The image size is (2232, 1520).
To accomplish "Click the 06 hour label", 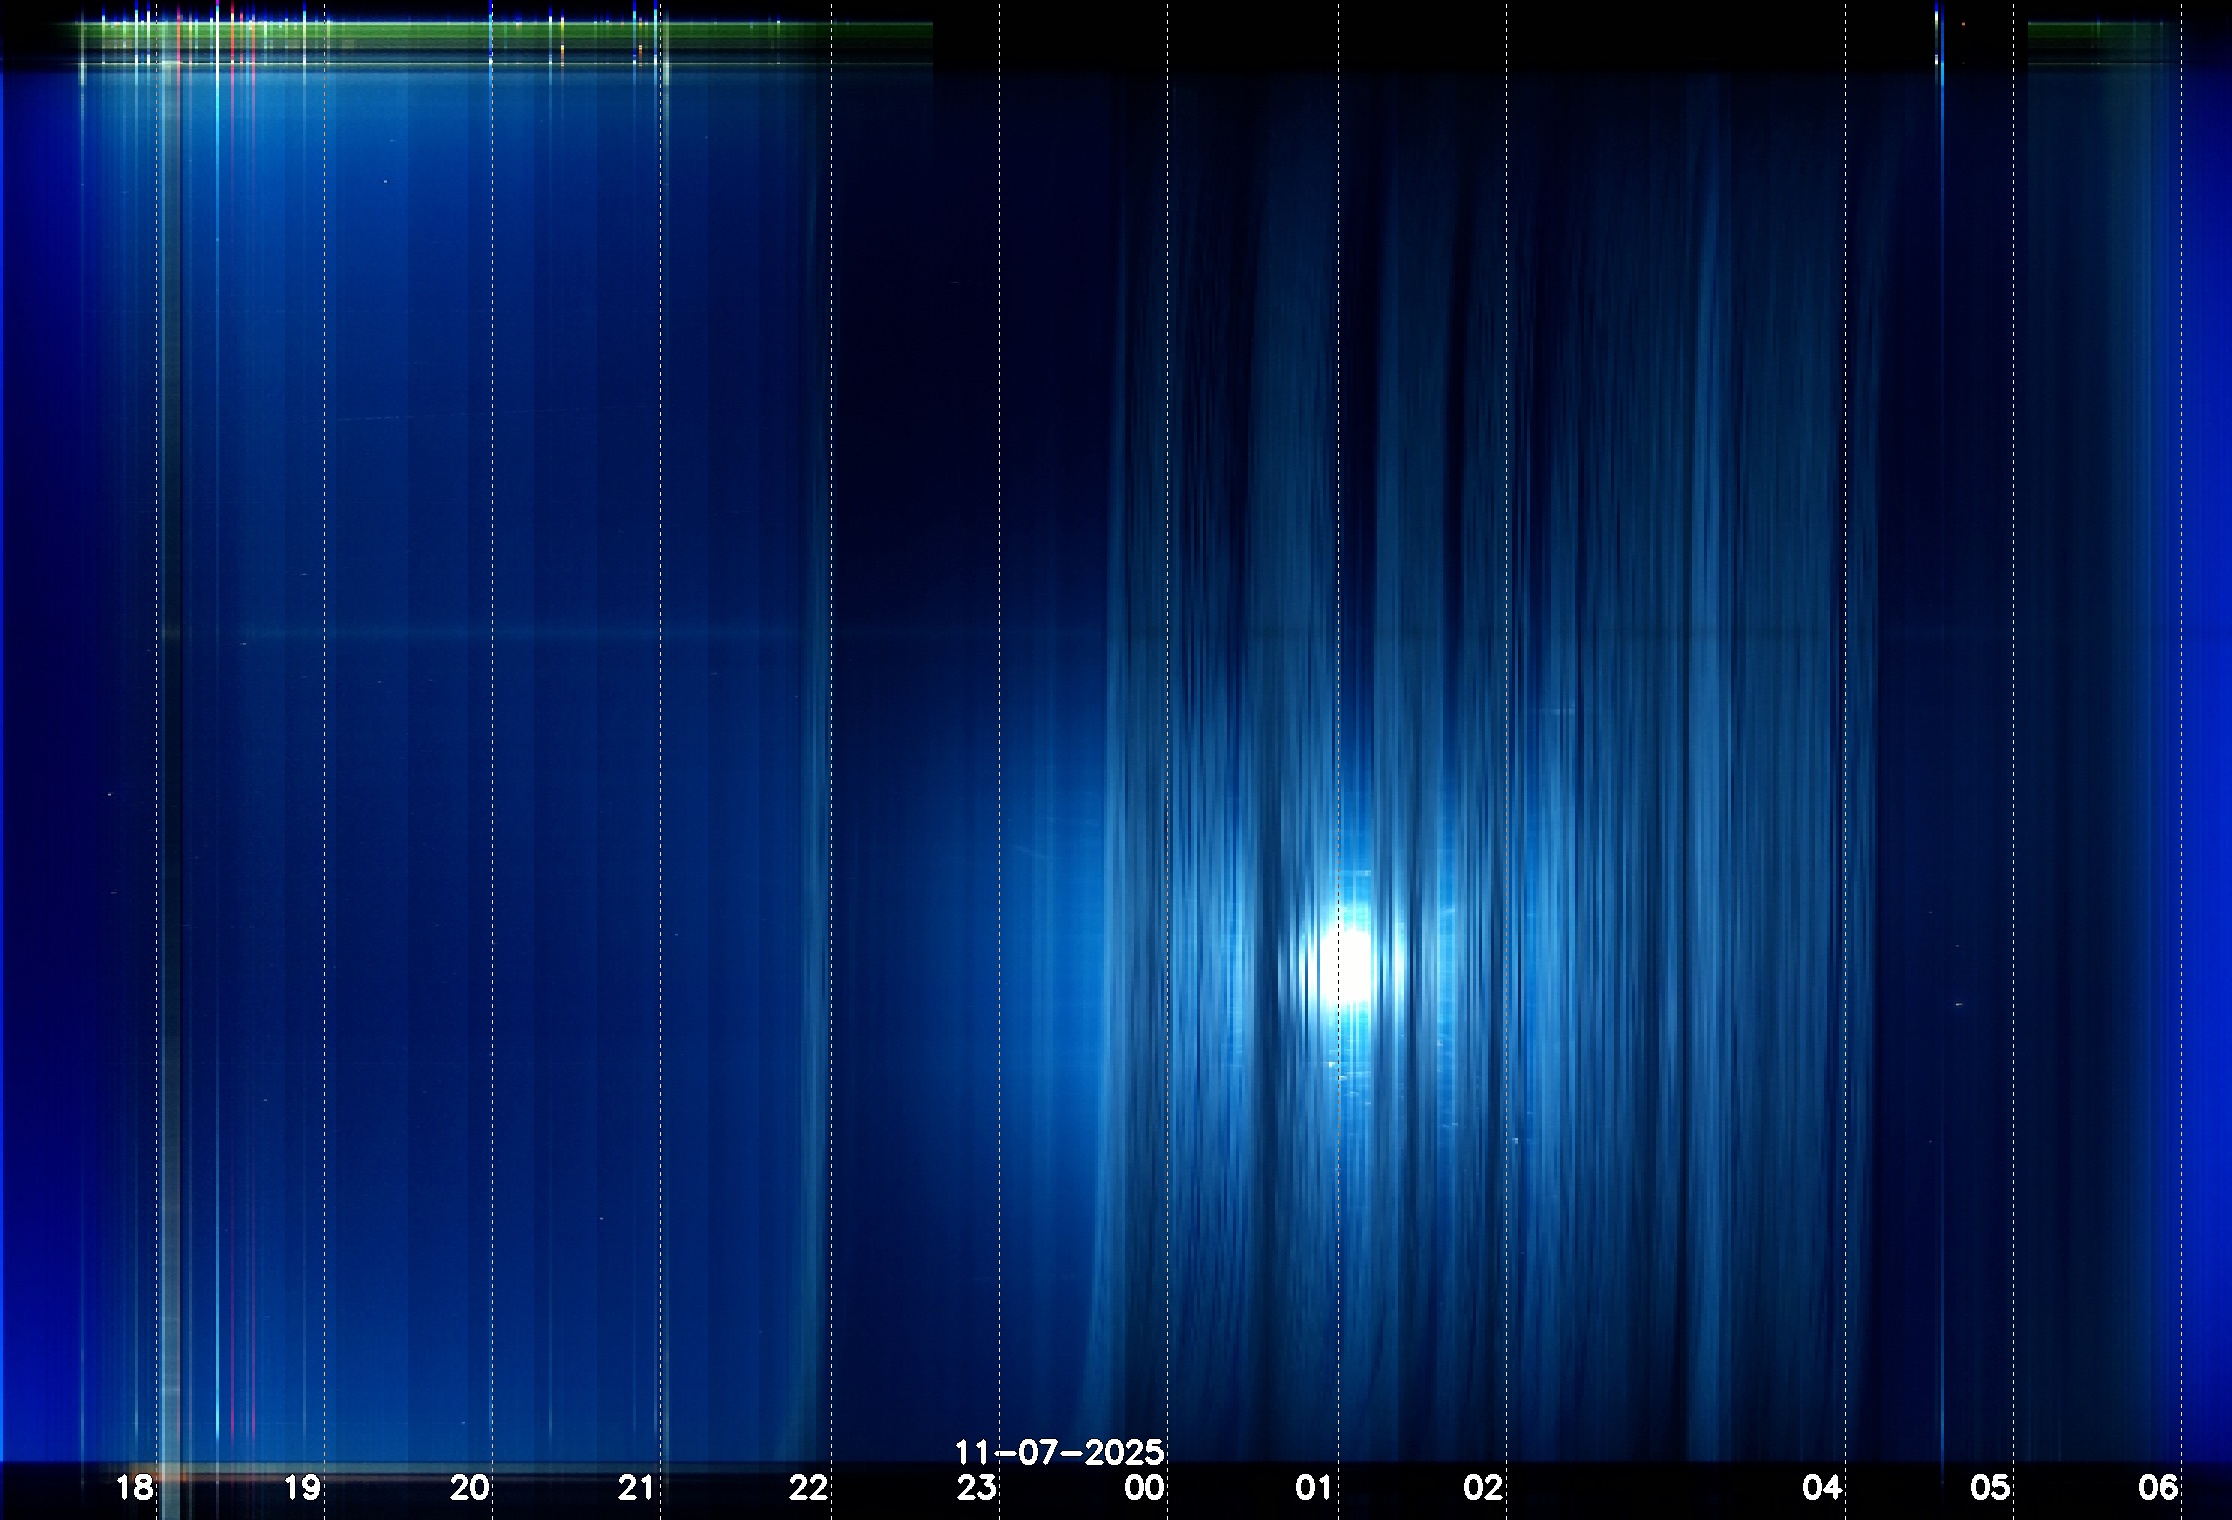I will click(x=2158, y=1488).
